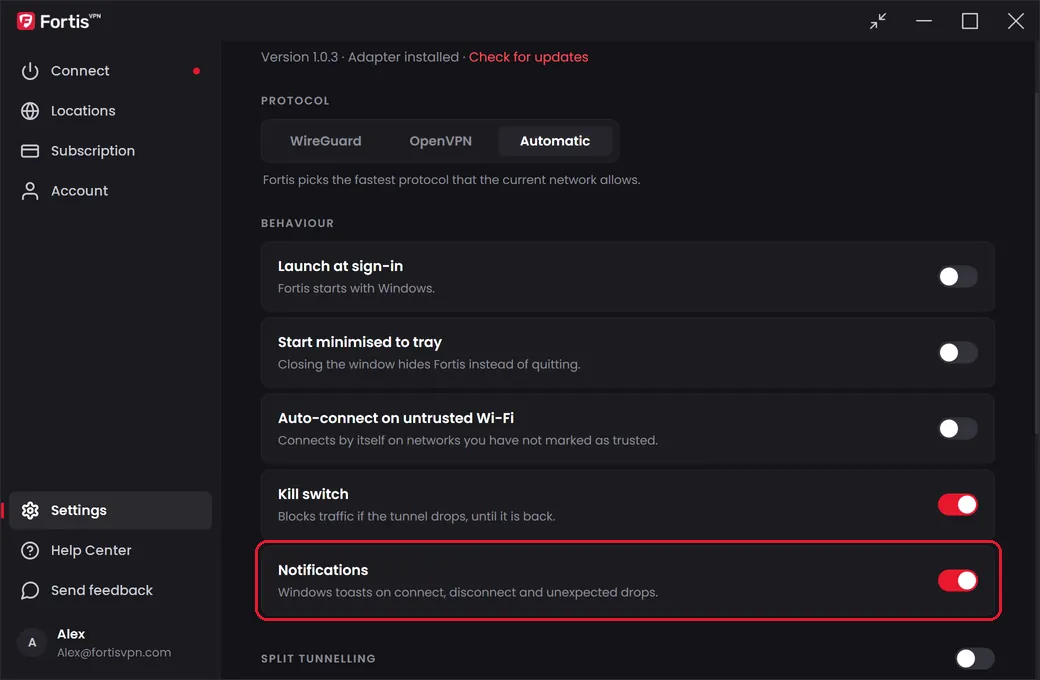Click the Send feedback speech bubble icon
This screenshot has height=680, width=1040.
pyautogui.click(x=30, y=590)
